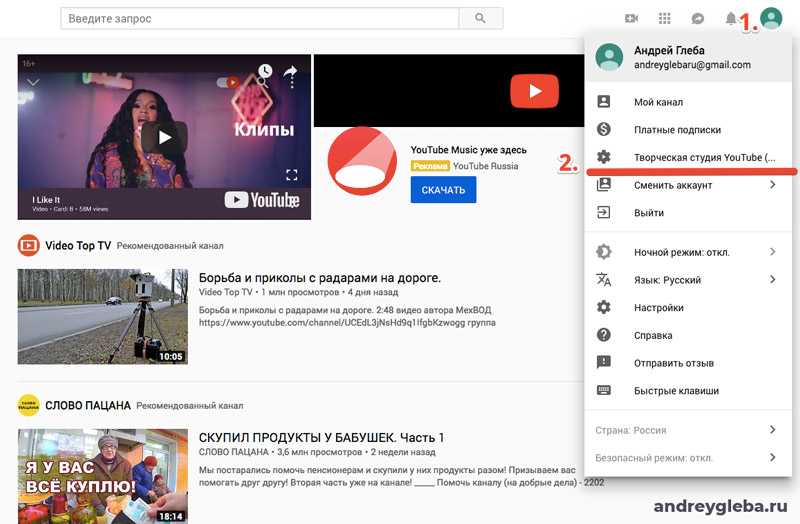Click the Video Top TV channel logo
The image size is (800, 524).
[x=29, y=245]
